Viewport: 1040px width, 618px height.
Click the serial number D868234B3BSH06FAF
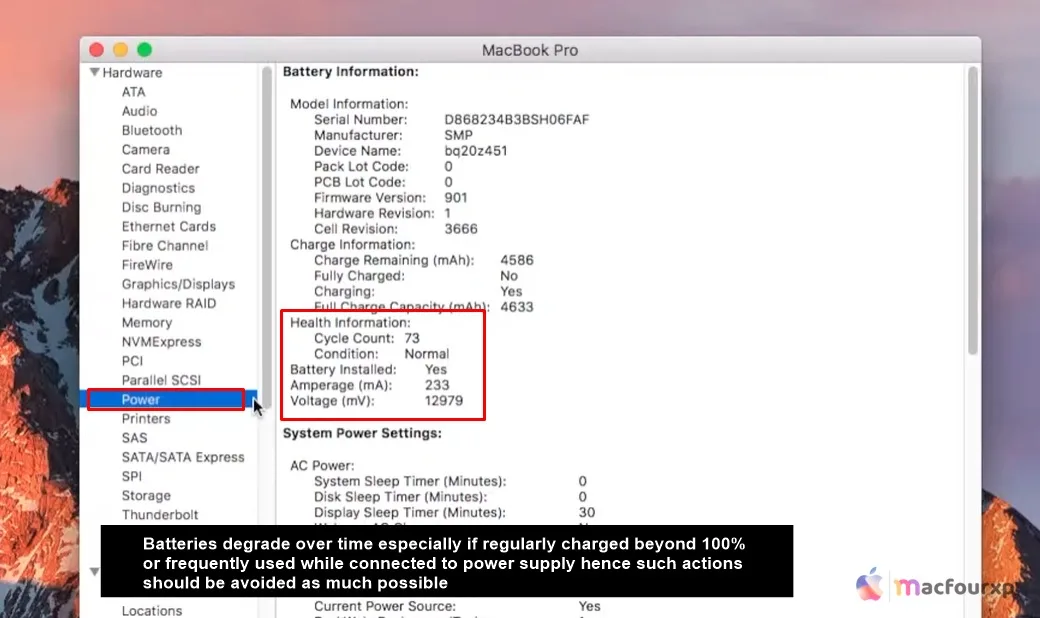tap(517, 120)
